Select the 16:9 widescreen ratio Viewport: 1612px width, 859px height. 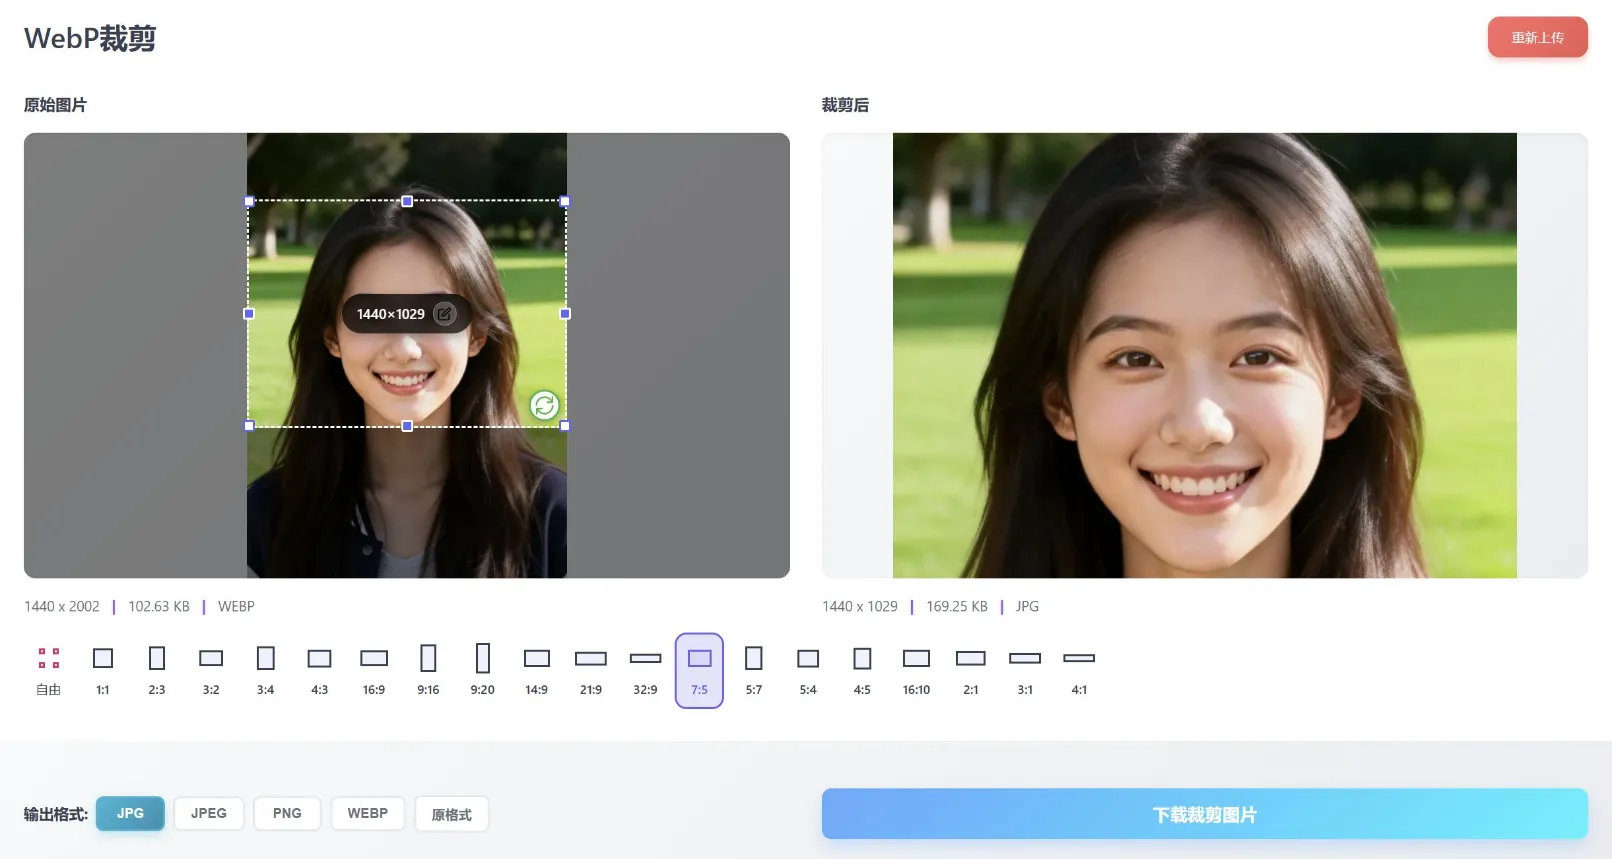pos(374,670)
